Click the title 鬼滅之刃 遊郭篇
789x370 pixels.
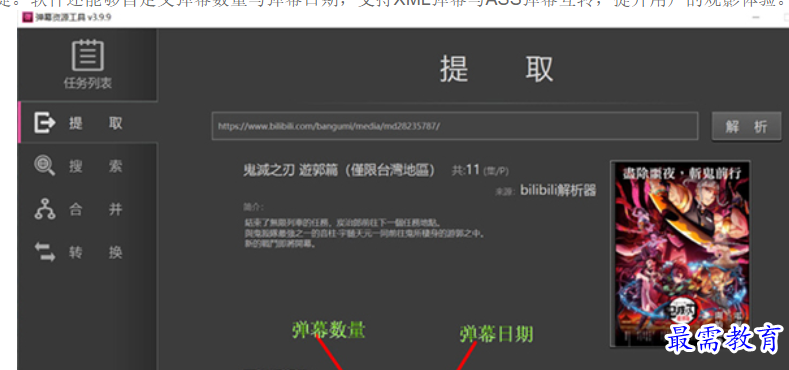coord(339,170)
